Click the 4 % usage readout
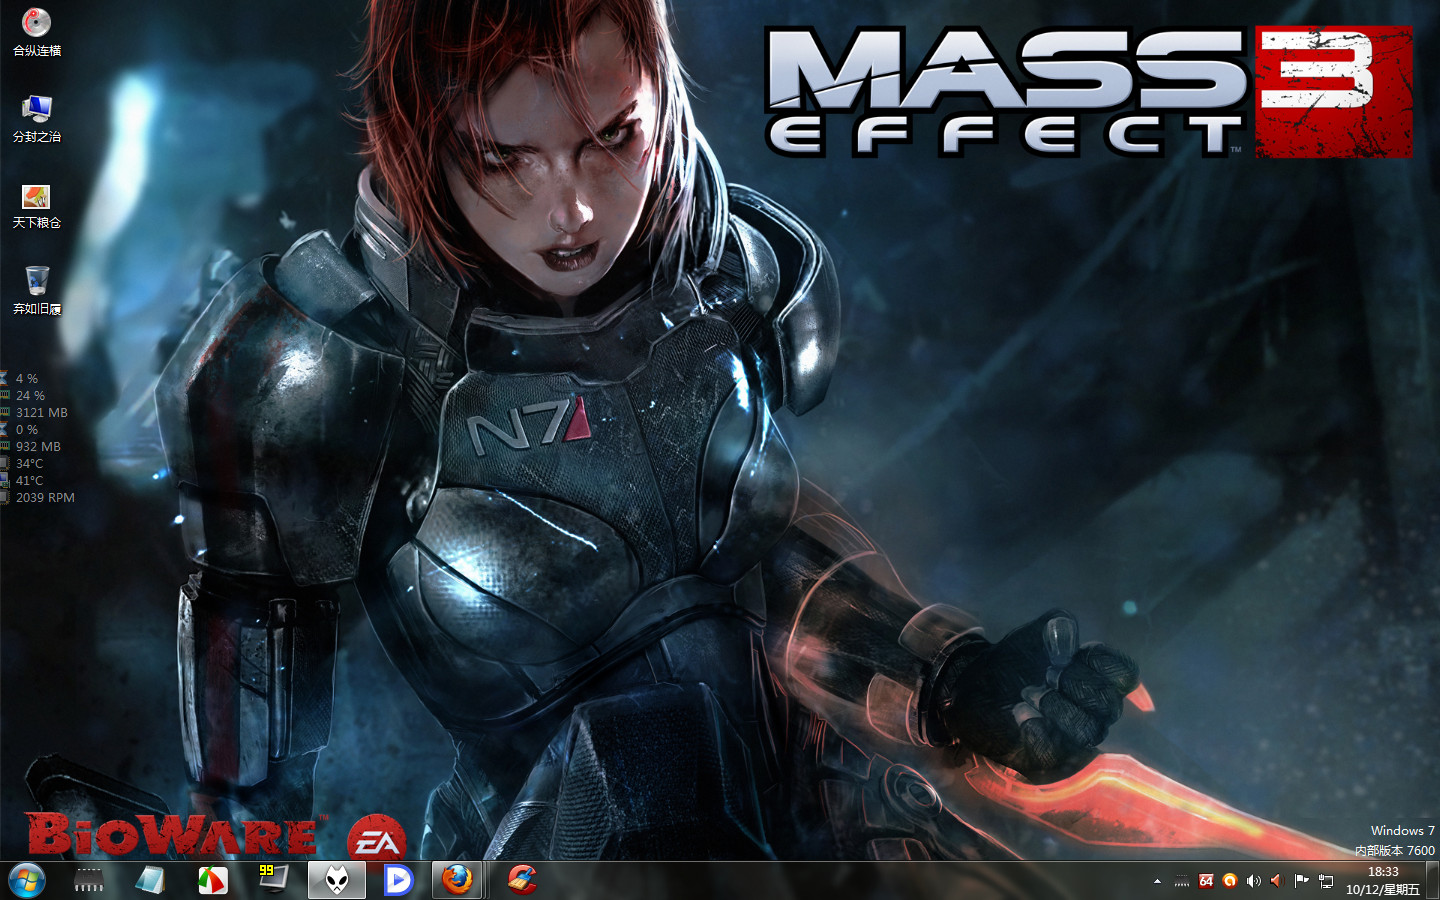 (x=27, y=378)
